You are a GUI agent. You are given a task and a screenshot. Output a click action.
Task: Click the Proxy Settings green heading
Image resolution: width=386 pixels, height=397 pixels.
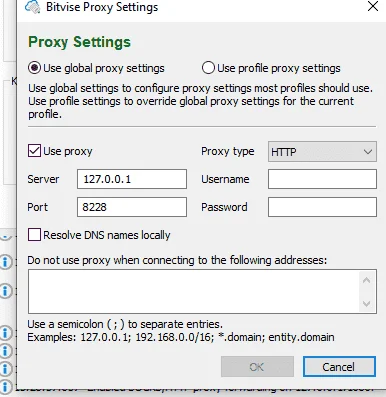[79, 42]
